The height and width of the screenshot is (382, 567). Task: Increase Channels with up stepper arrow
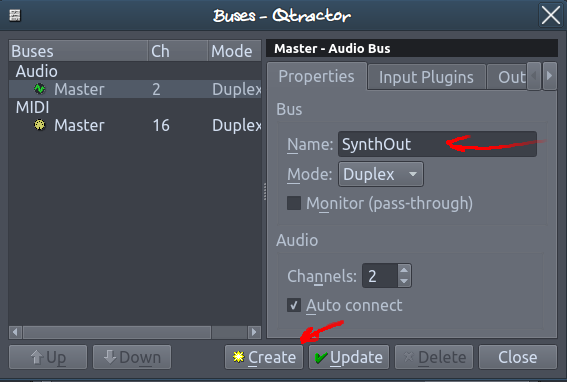404,270
